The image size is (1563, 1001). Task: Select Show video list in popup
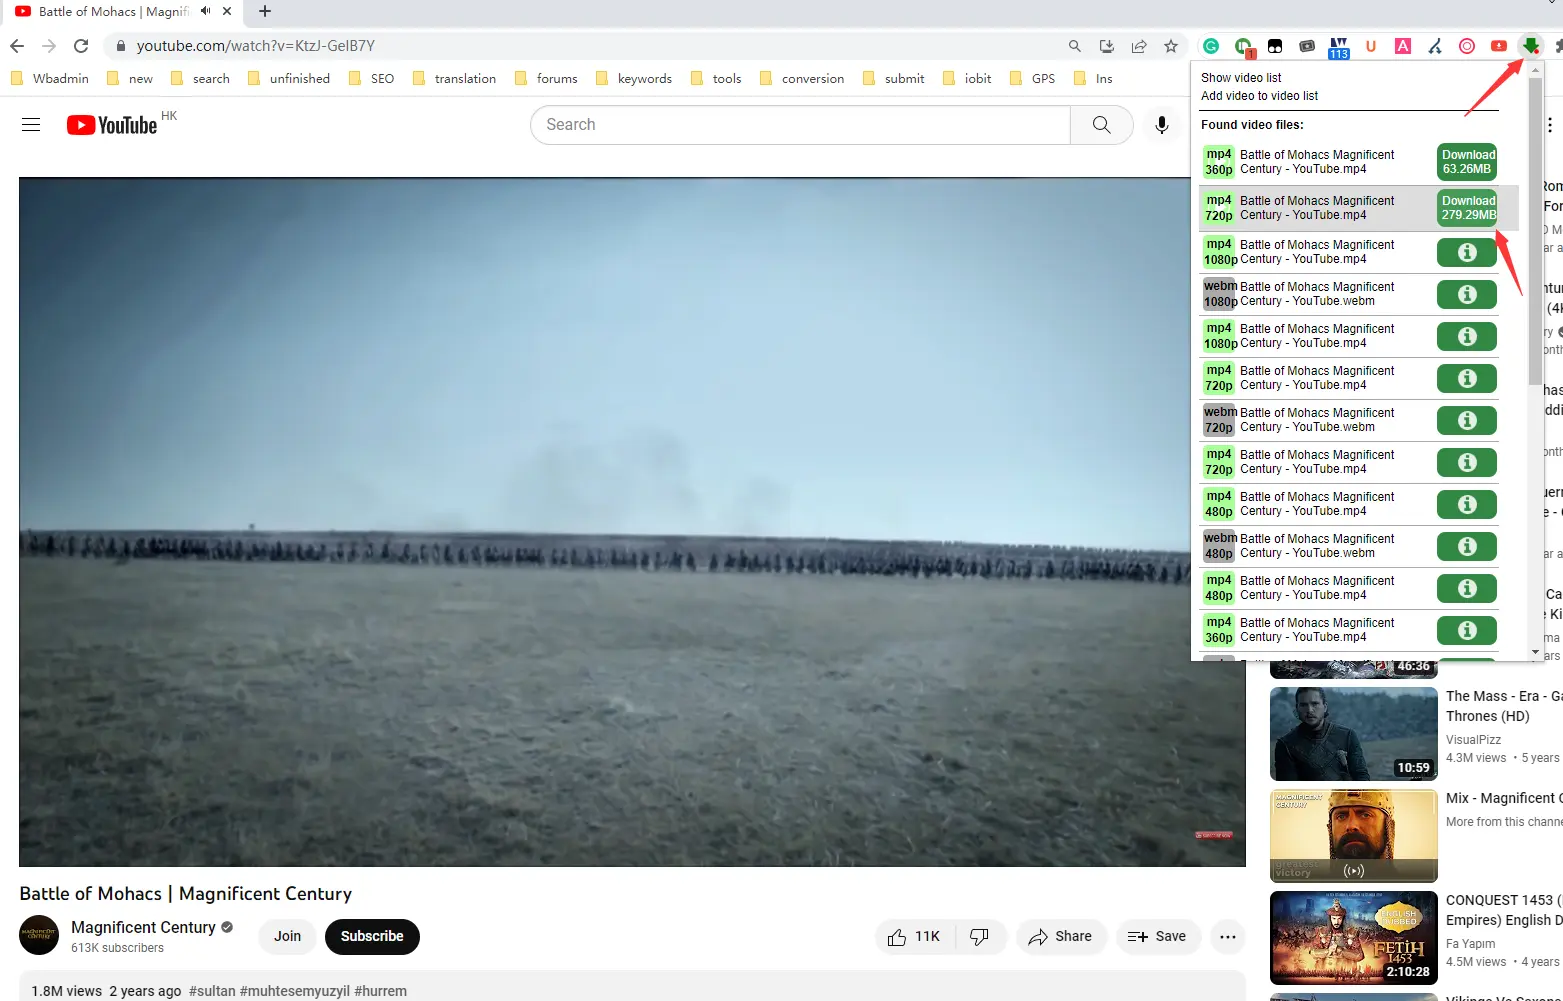click(x=1241, y=78)
